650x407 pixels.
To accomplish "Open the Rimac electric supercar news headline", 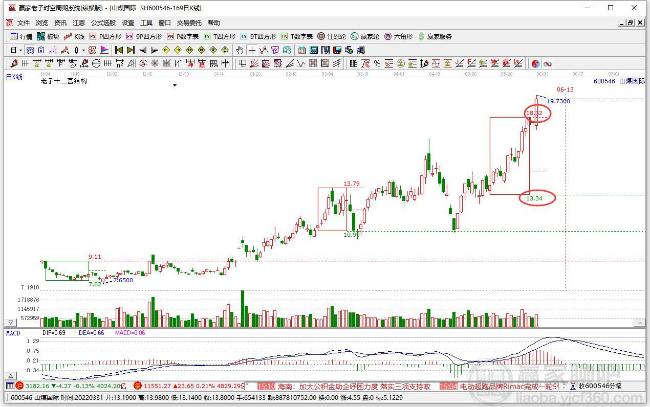I will 509,387.
